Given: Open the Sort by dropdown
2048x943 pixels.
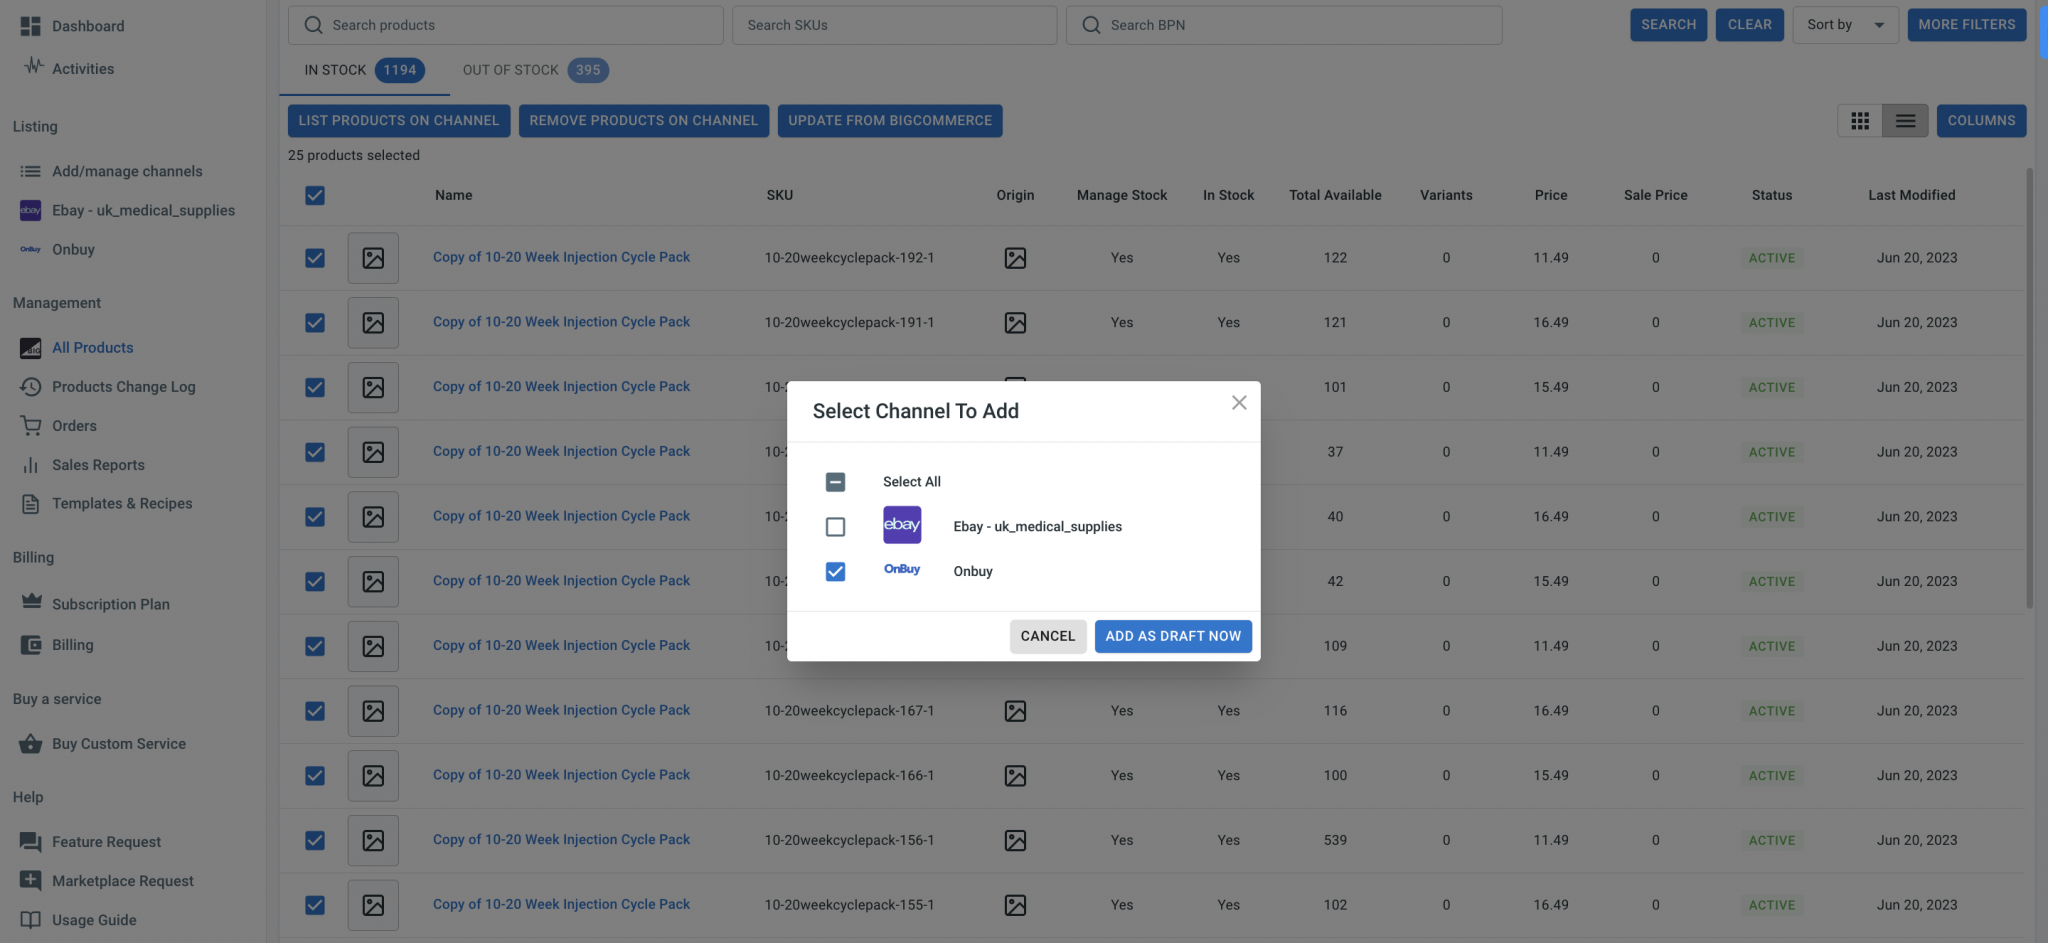Looking at the screenshot, I should tap(1844, 25).
